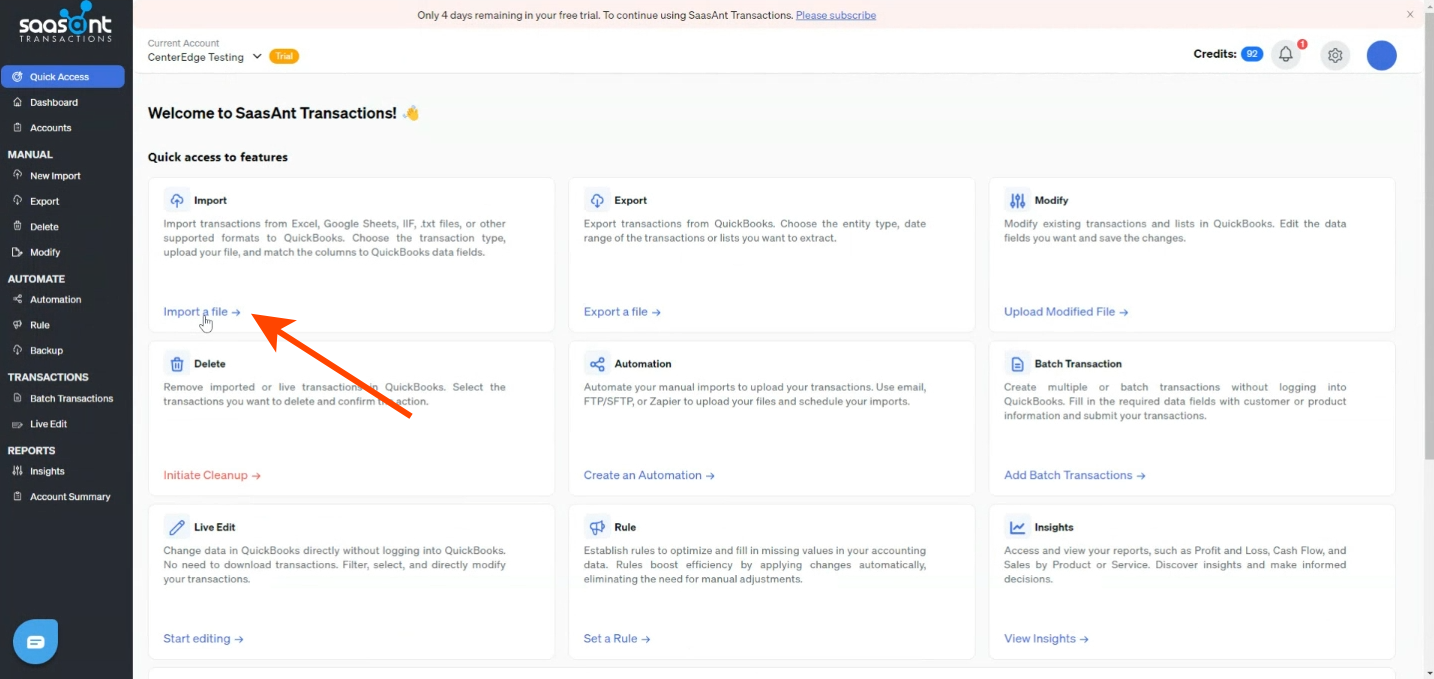Click the Set a Rule link
1434x679 pixels.
pyautogui.click(x=617, y=639)
